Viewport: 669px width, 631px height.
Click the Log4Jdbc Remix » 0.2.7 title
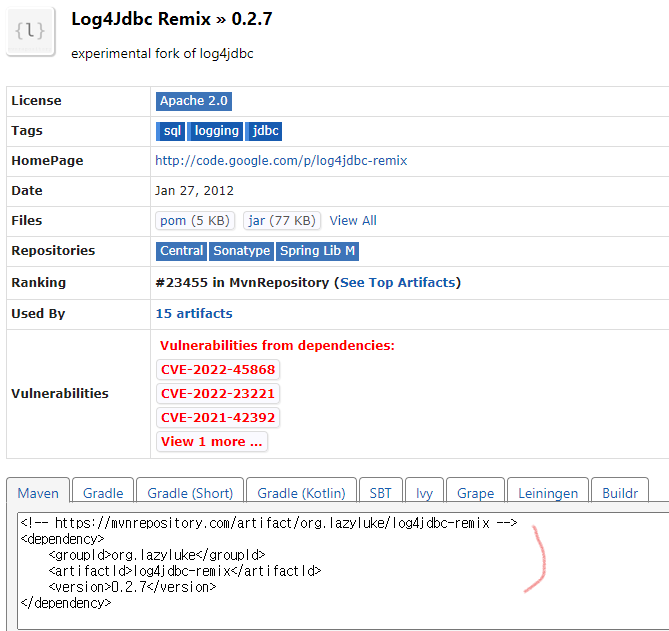tap(172, 19)
